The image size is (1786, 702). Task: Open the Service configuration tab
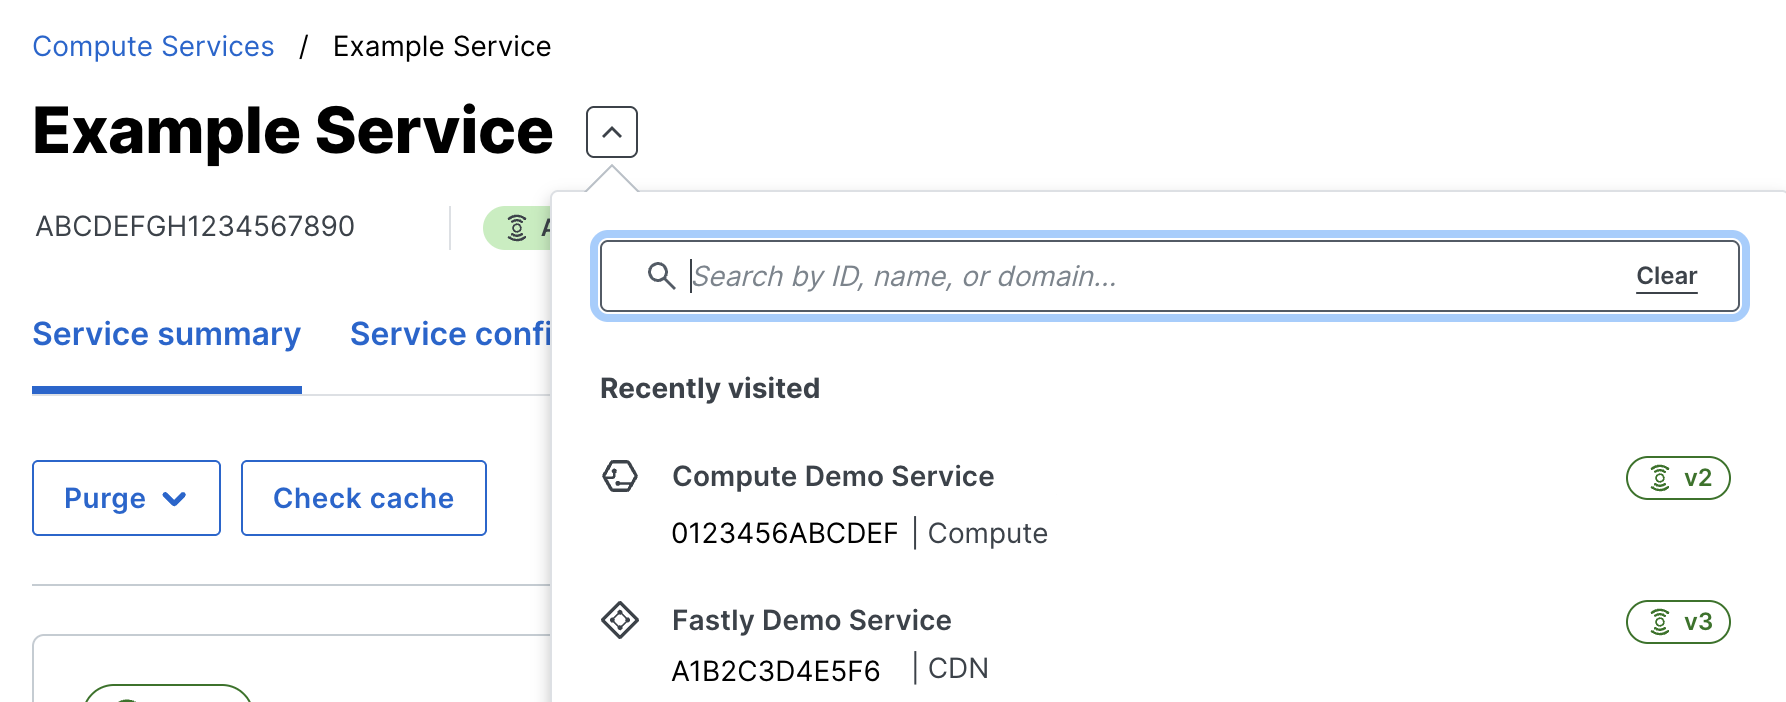pos(450,334)
